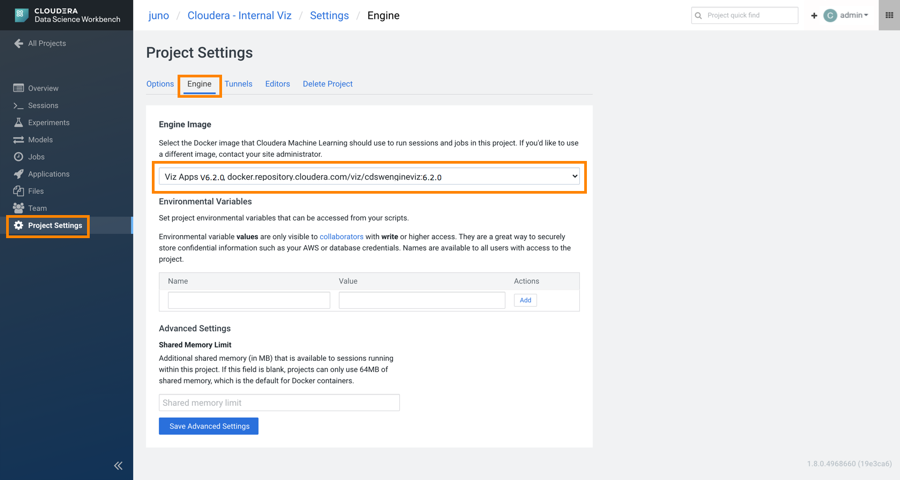Screen dimensions: 900x480
Task: Click the Applications rocket icon
Action: [18, 174]
